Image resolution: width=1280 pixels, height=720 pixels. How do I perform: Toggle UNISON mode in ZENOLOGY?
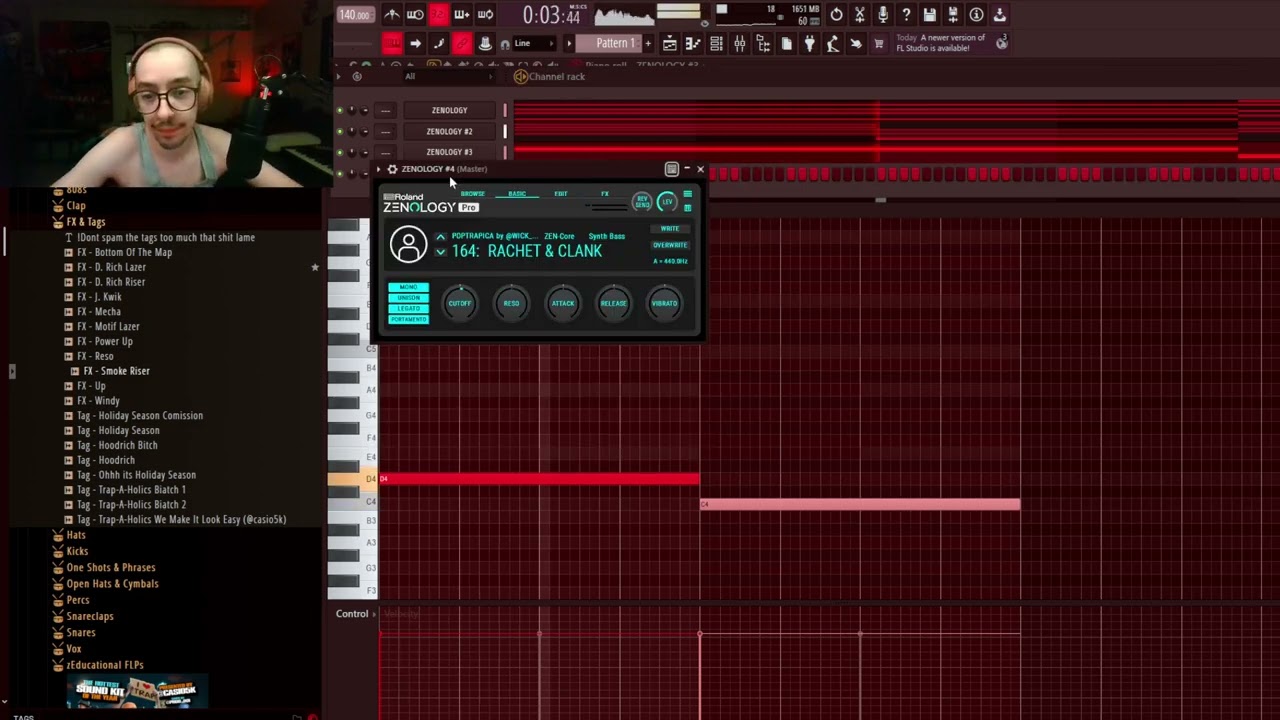pos(408,298)
